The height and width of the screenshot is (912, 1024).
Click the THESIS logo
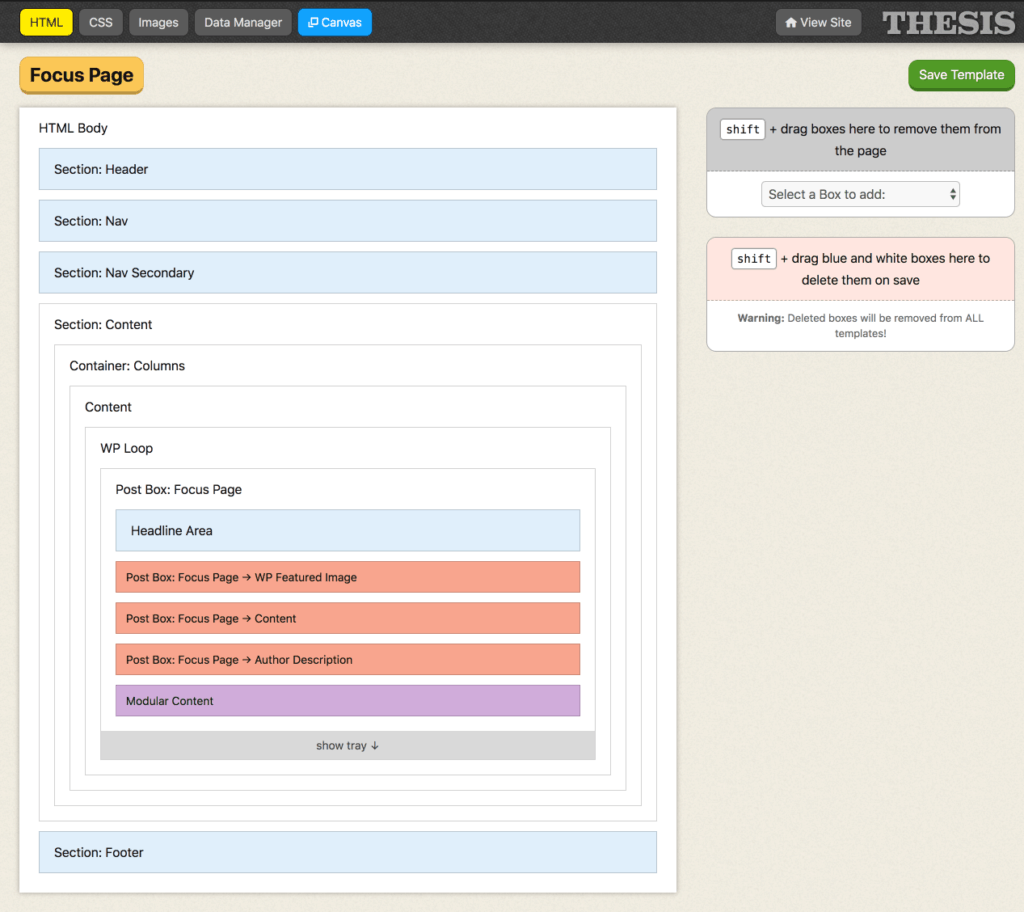click(947, 21)
